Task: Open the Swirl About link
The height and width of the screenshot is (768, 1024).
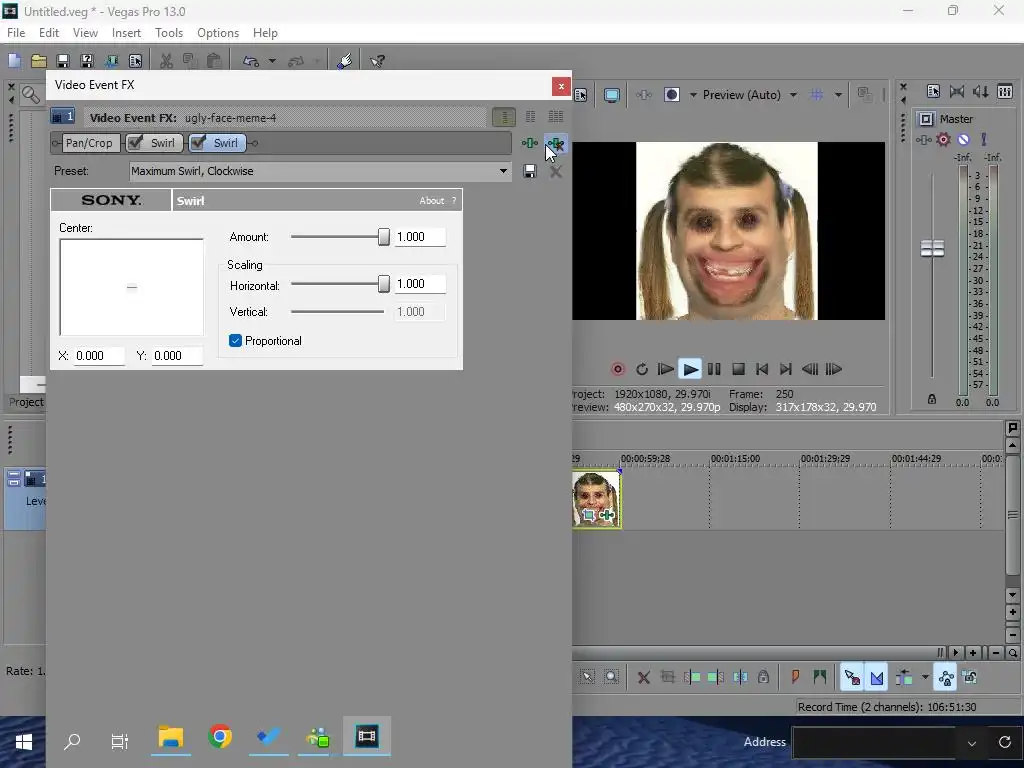Action: pos(432,200)
